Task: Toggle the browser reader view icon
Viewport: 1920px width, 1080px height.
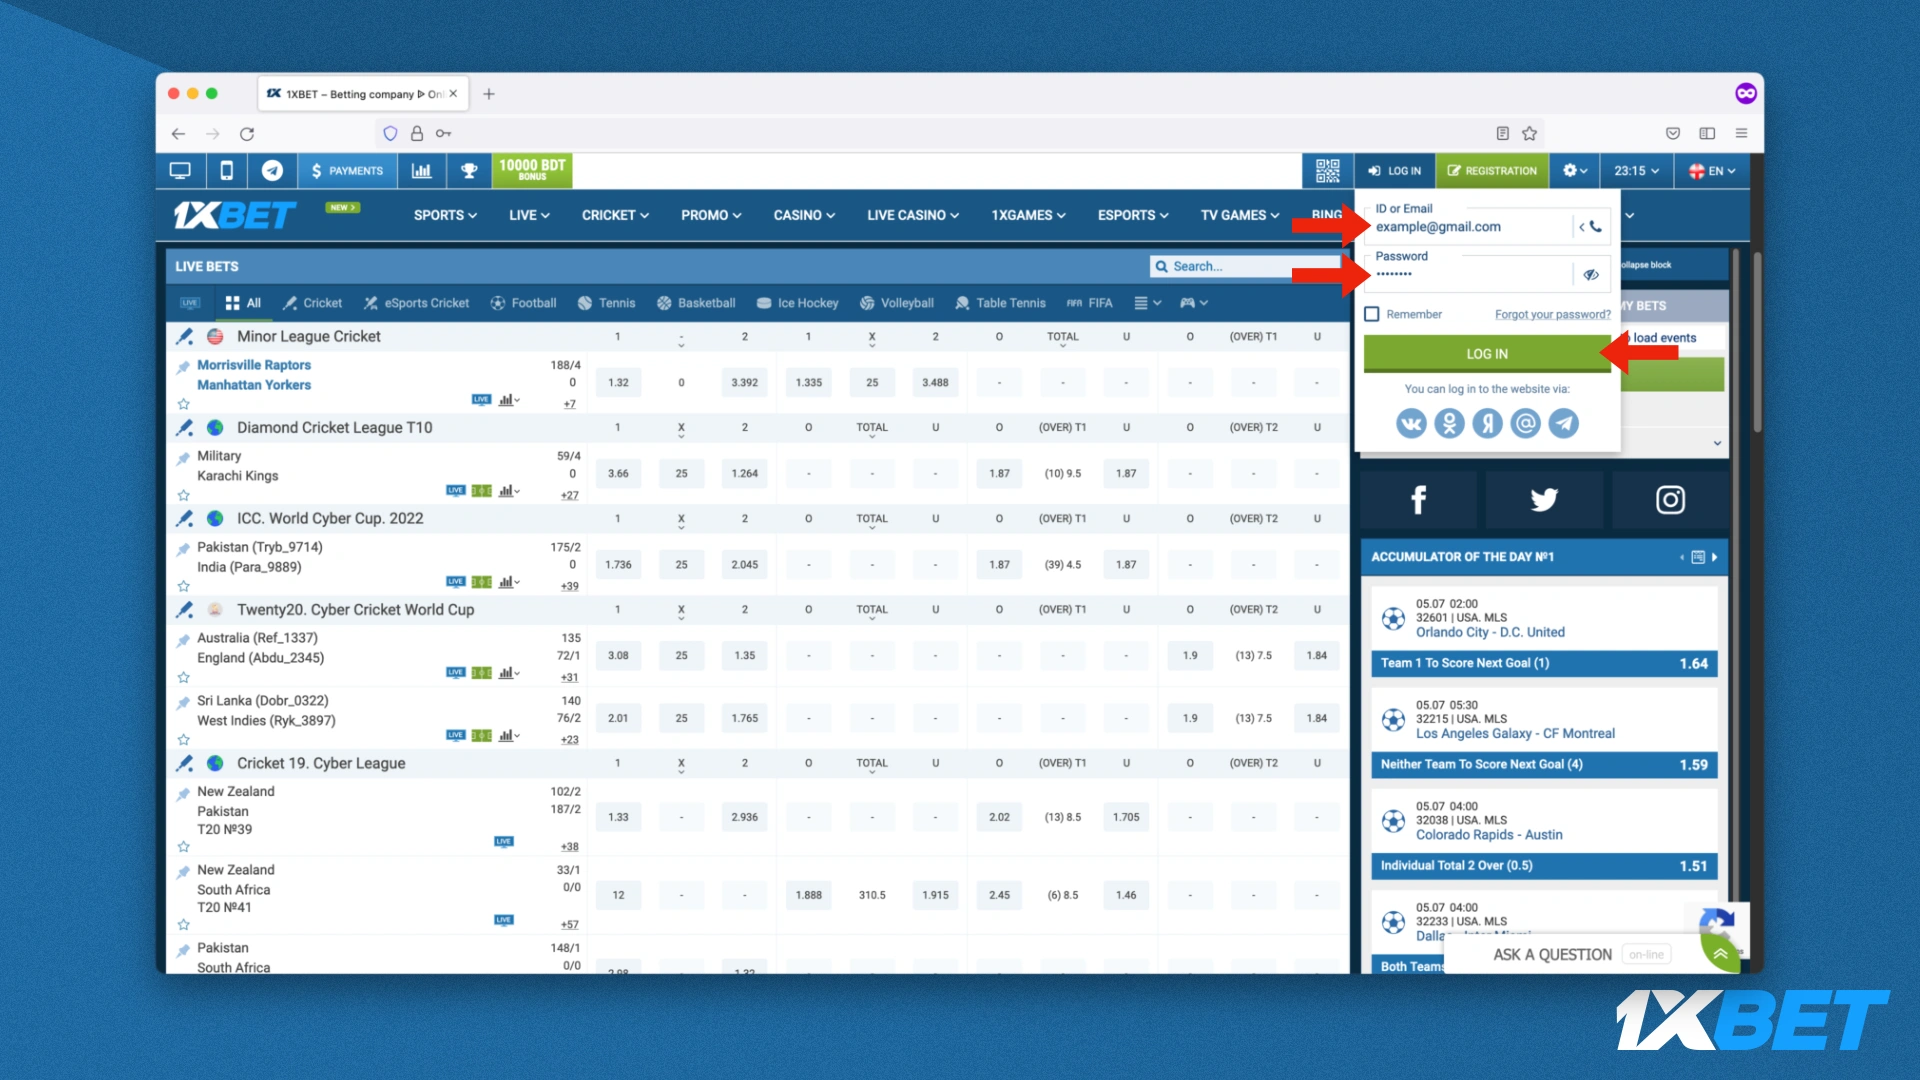Action: (1502, 133)
